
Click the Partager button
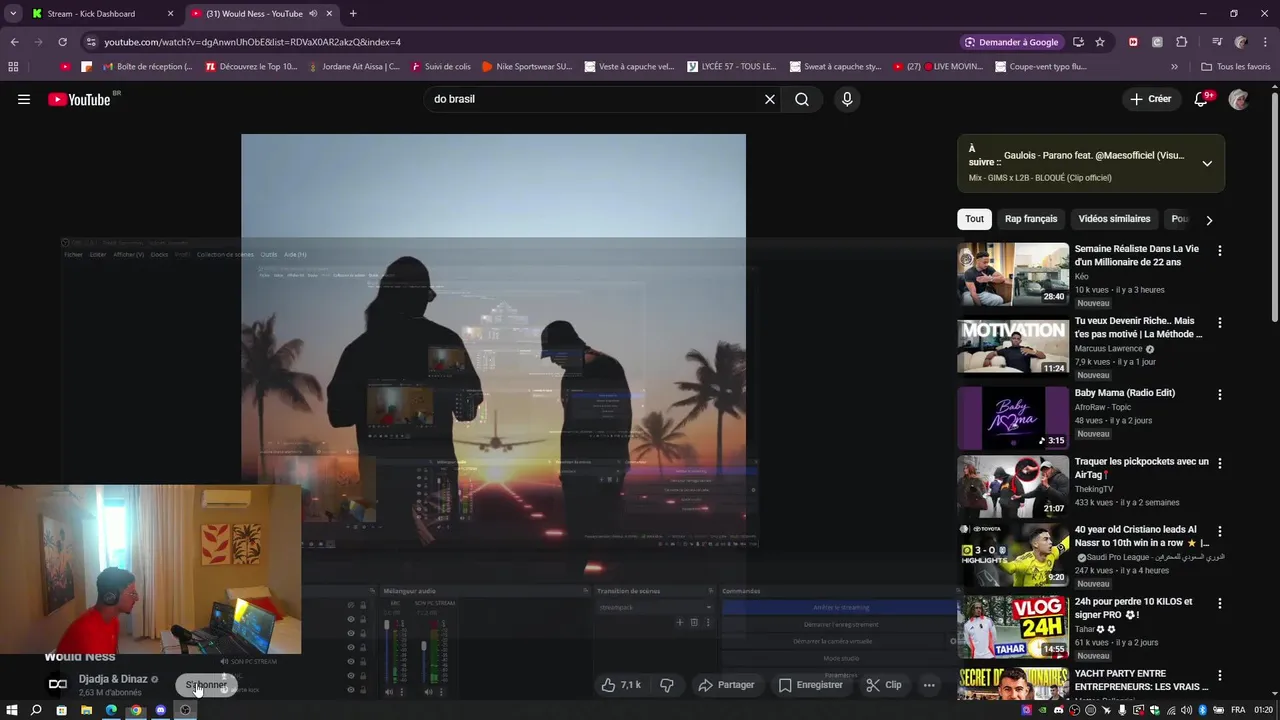[x=726, y=685]
